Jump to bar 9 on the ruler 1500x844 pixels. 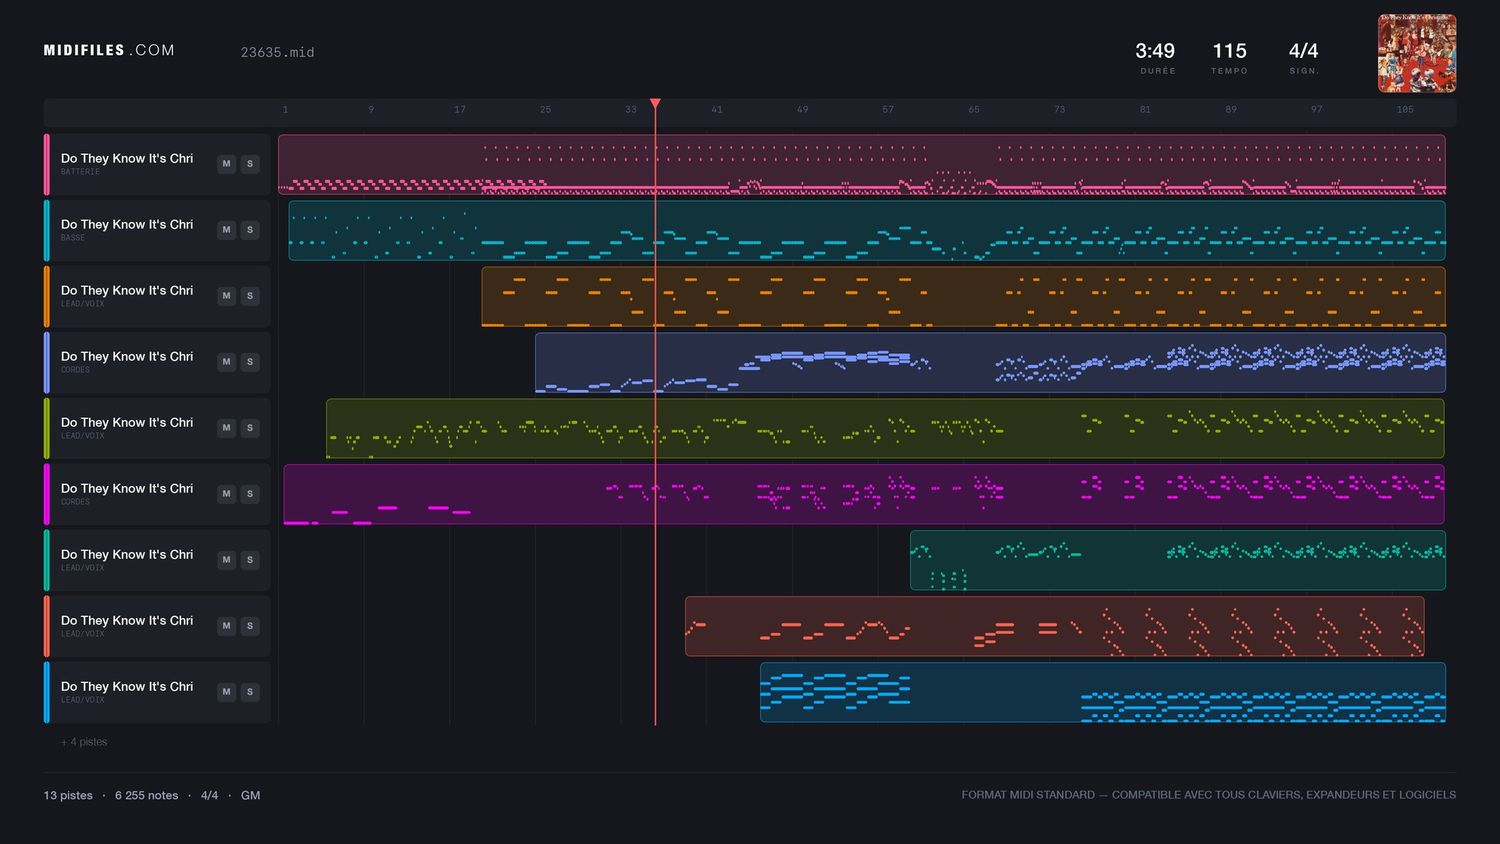coord(371,109)
